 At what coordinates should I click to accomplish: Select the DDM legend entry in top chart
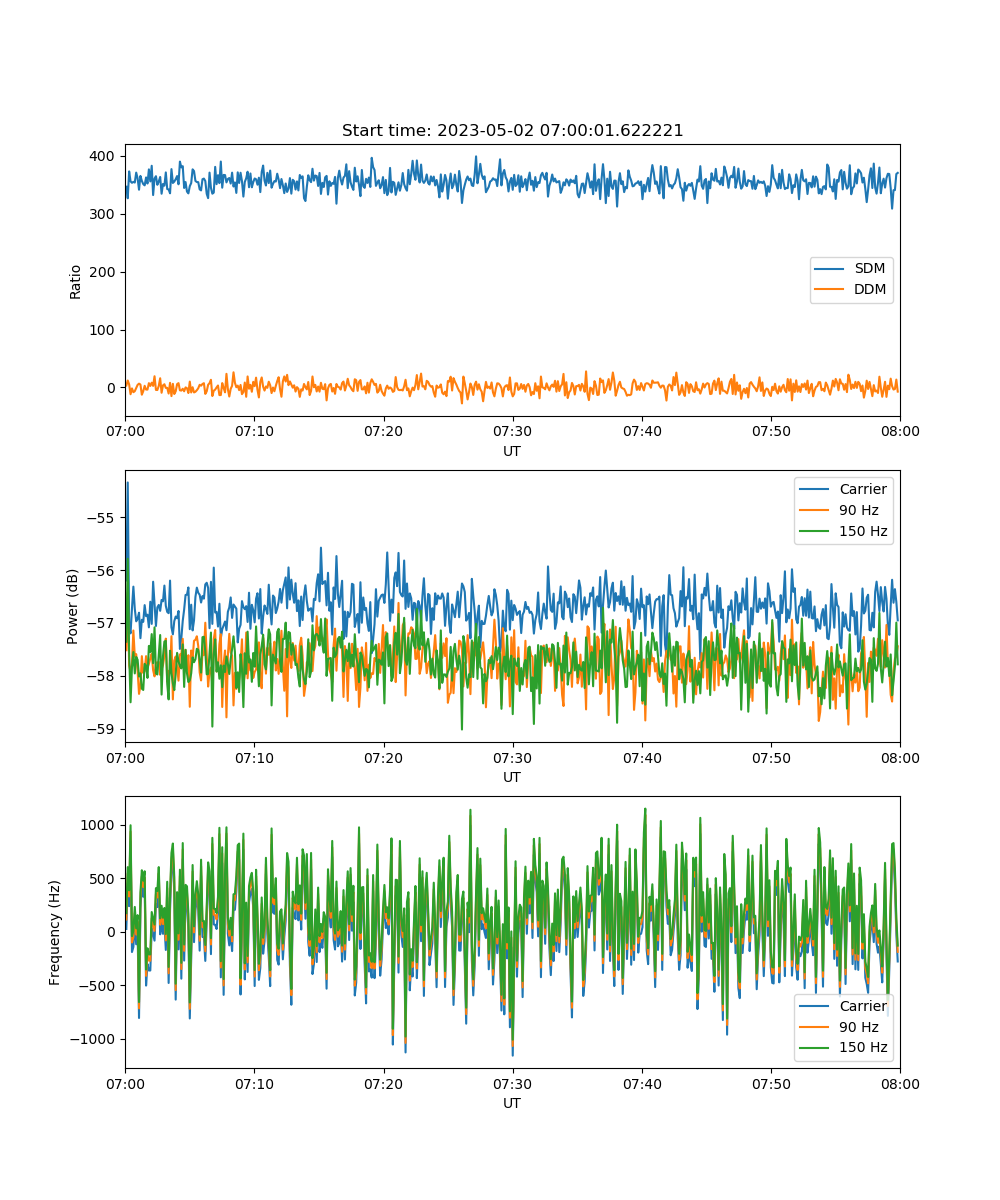point(852,290)
